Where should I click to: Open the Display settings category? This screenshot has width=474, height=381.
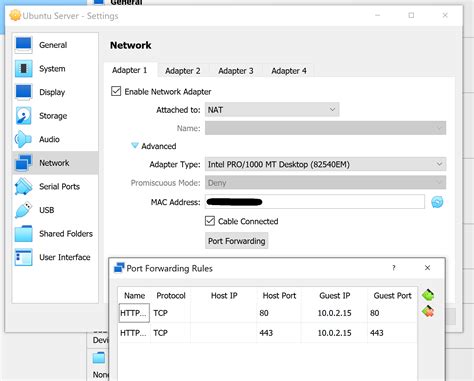point(55,92)
